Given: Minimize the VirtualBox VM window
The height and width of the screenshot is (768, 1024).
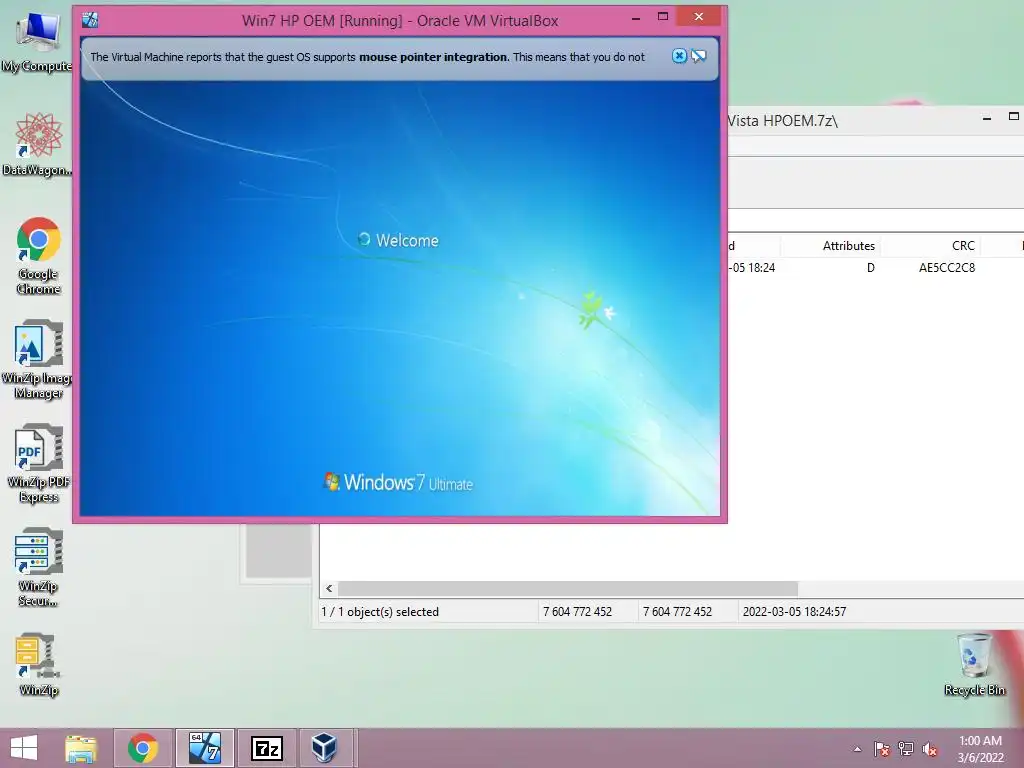Looking at the screenshot, I should point(635,18).
